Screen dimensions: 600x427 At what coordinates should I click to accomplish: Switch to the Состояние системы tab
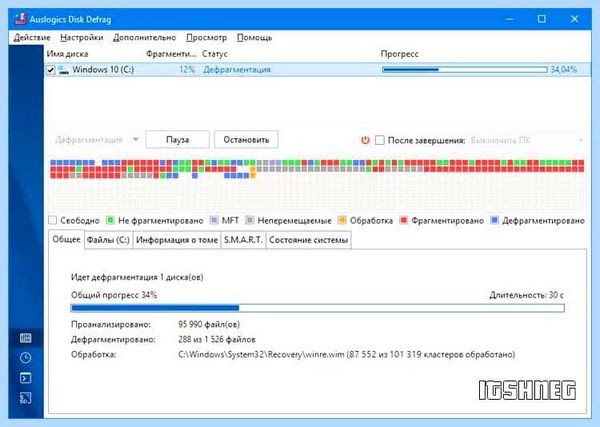308,240
